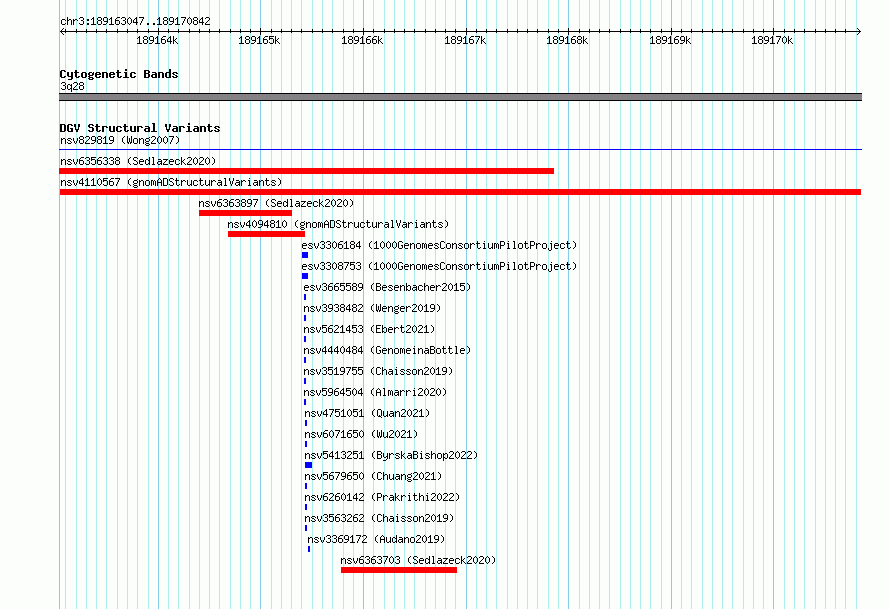Click the red bar under nsv6363897
890x609 pixels.
point(245,213)
